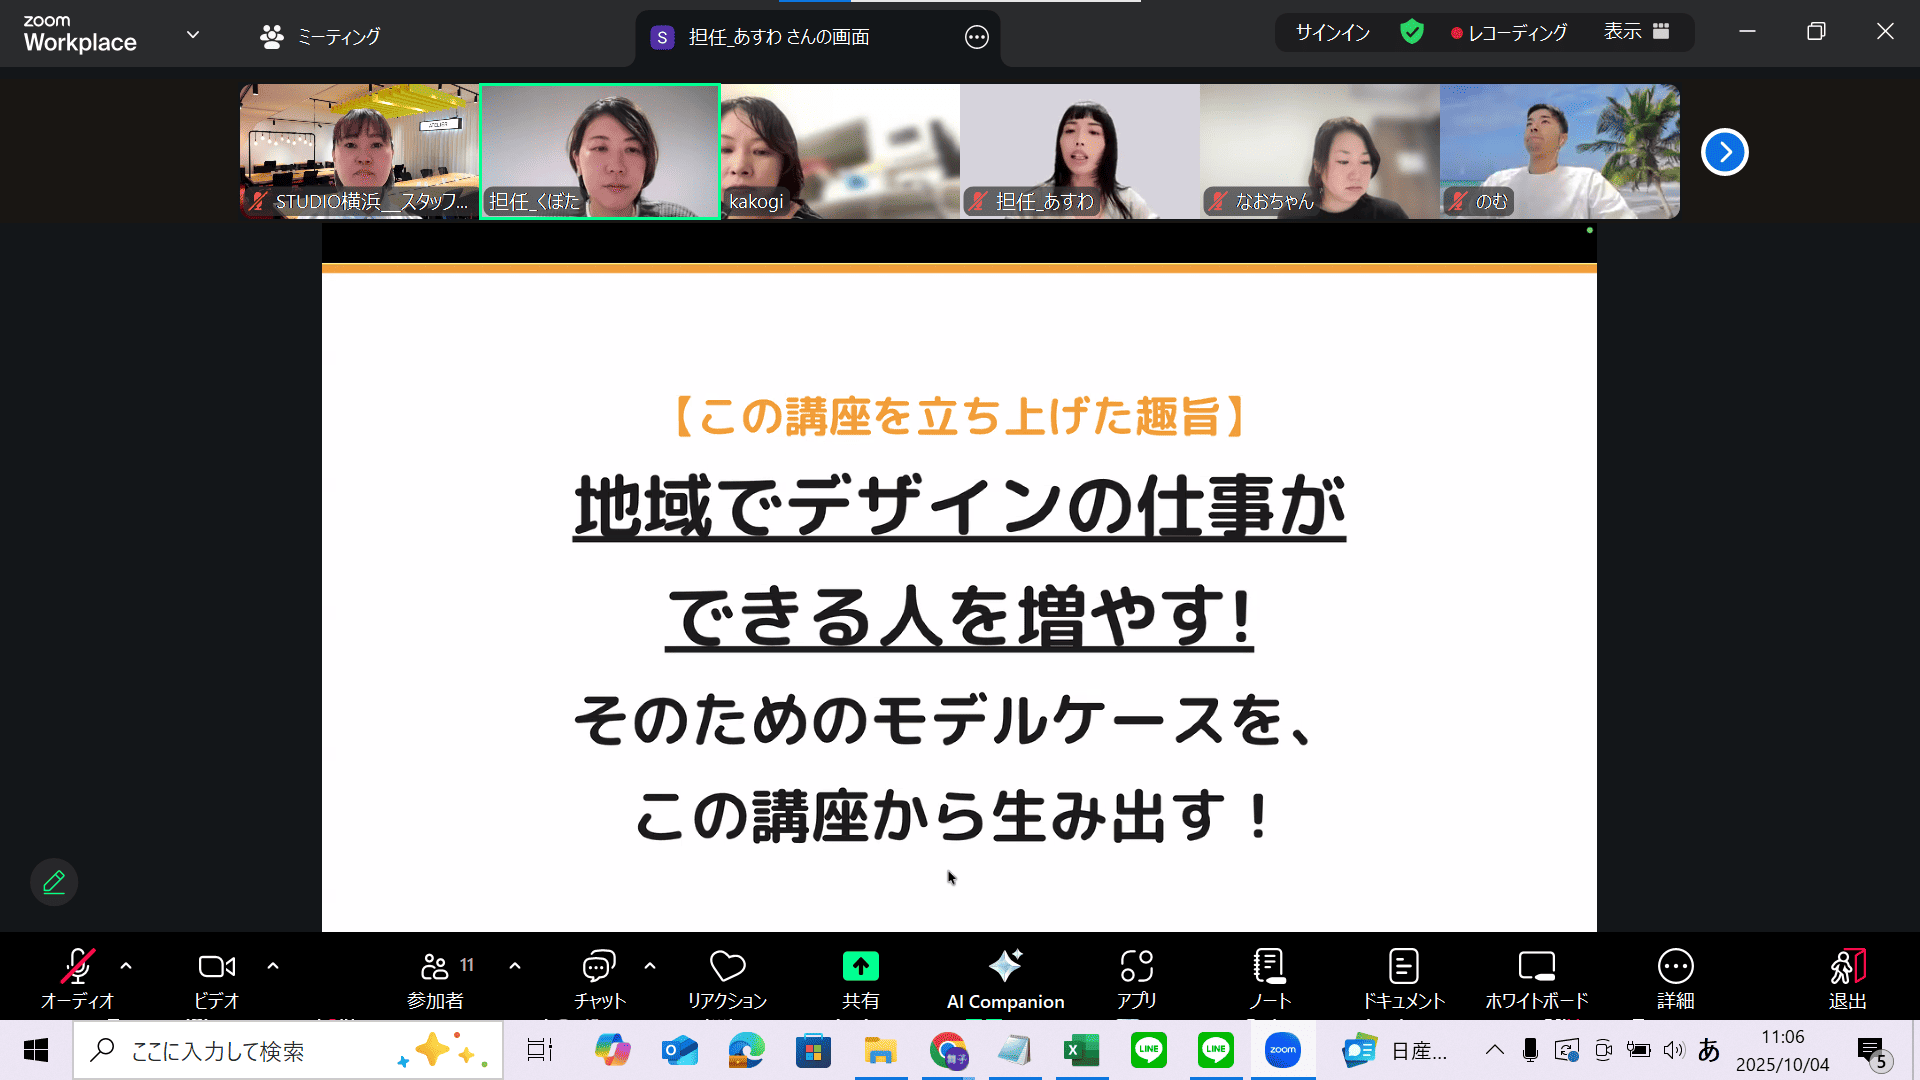This screenshot has width=1920, height=1080.
Task: Click the サインイン button
Action: pyautogui.click(x=1332, y=32)
